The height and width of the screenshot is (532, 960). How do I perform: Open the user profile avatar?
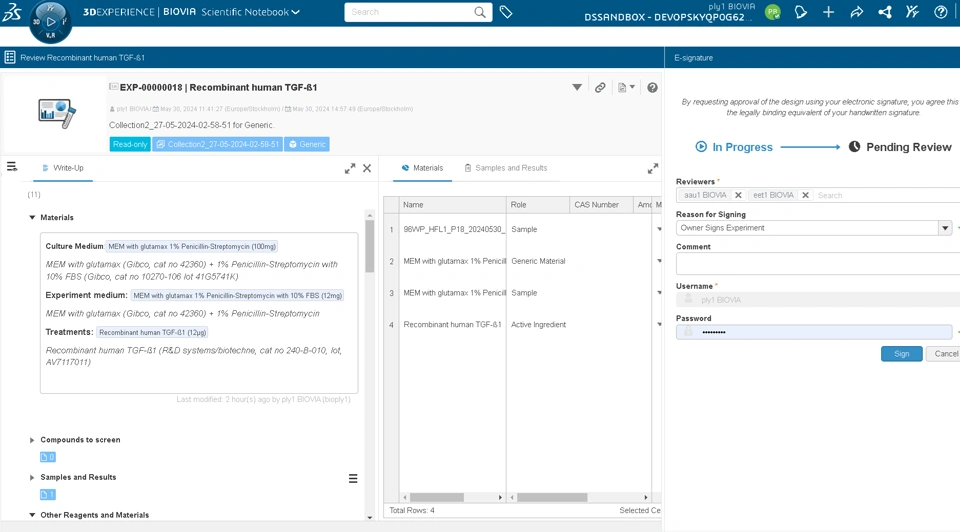[773, 12]
